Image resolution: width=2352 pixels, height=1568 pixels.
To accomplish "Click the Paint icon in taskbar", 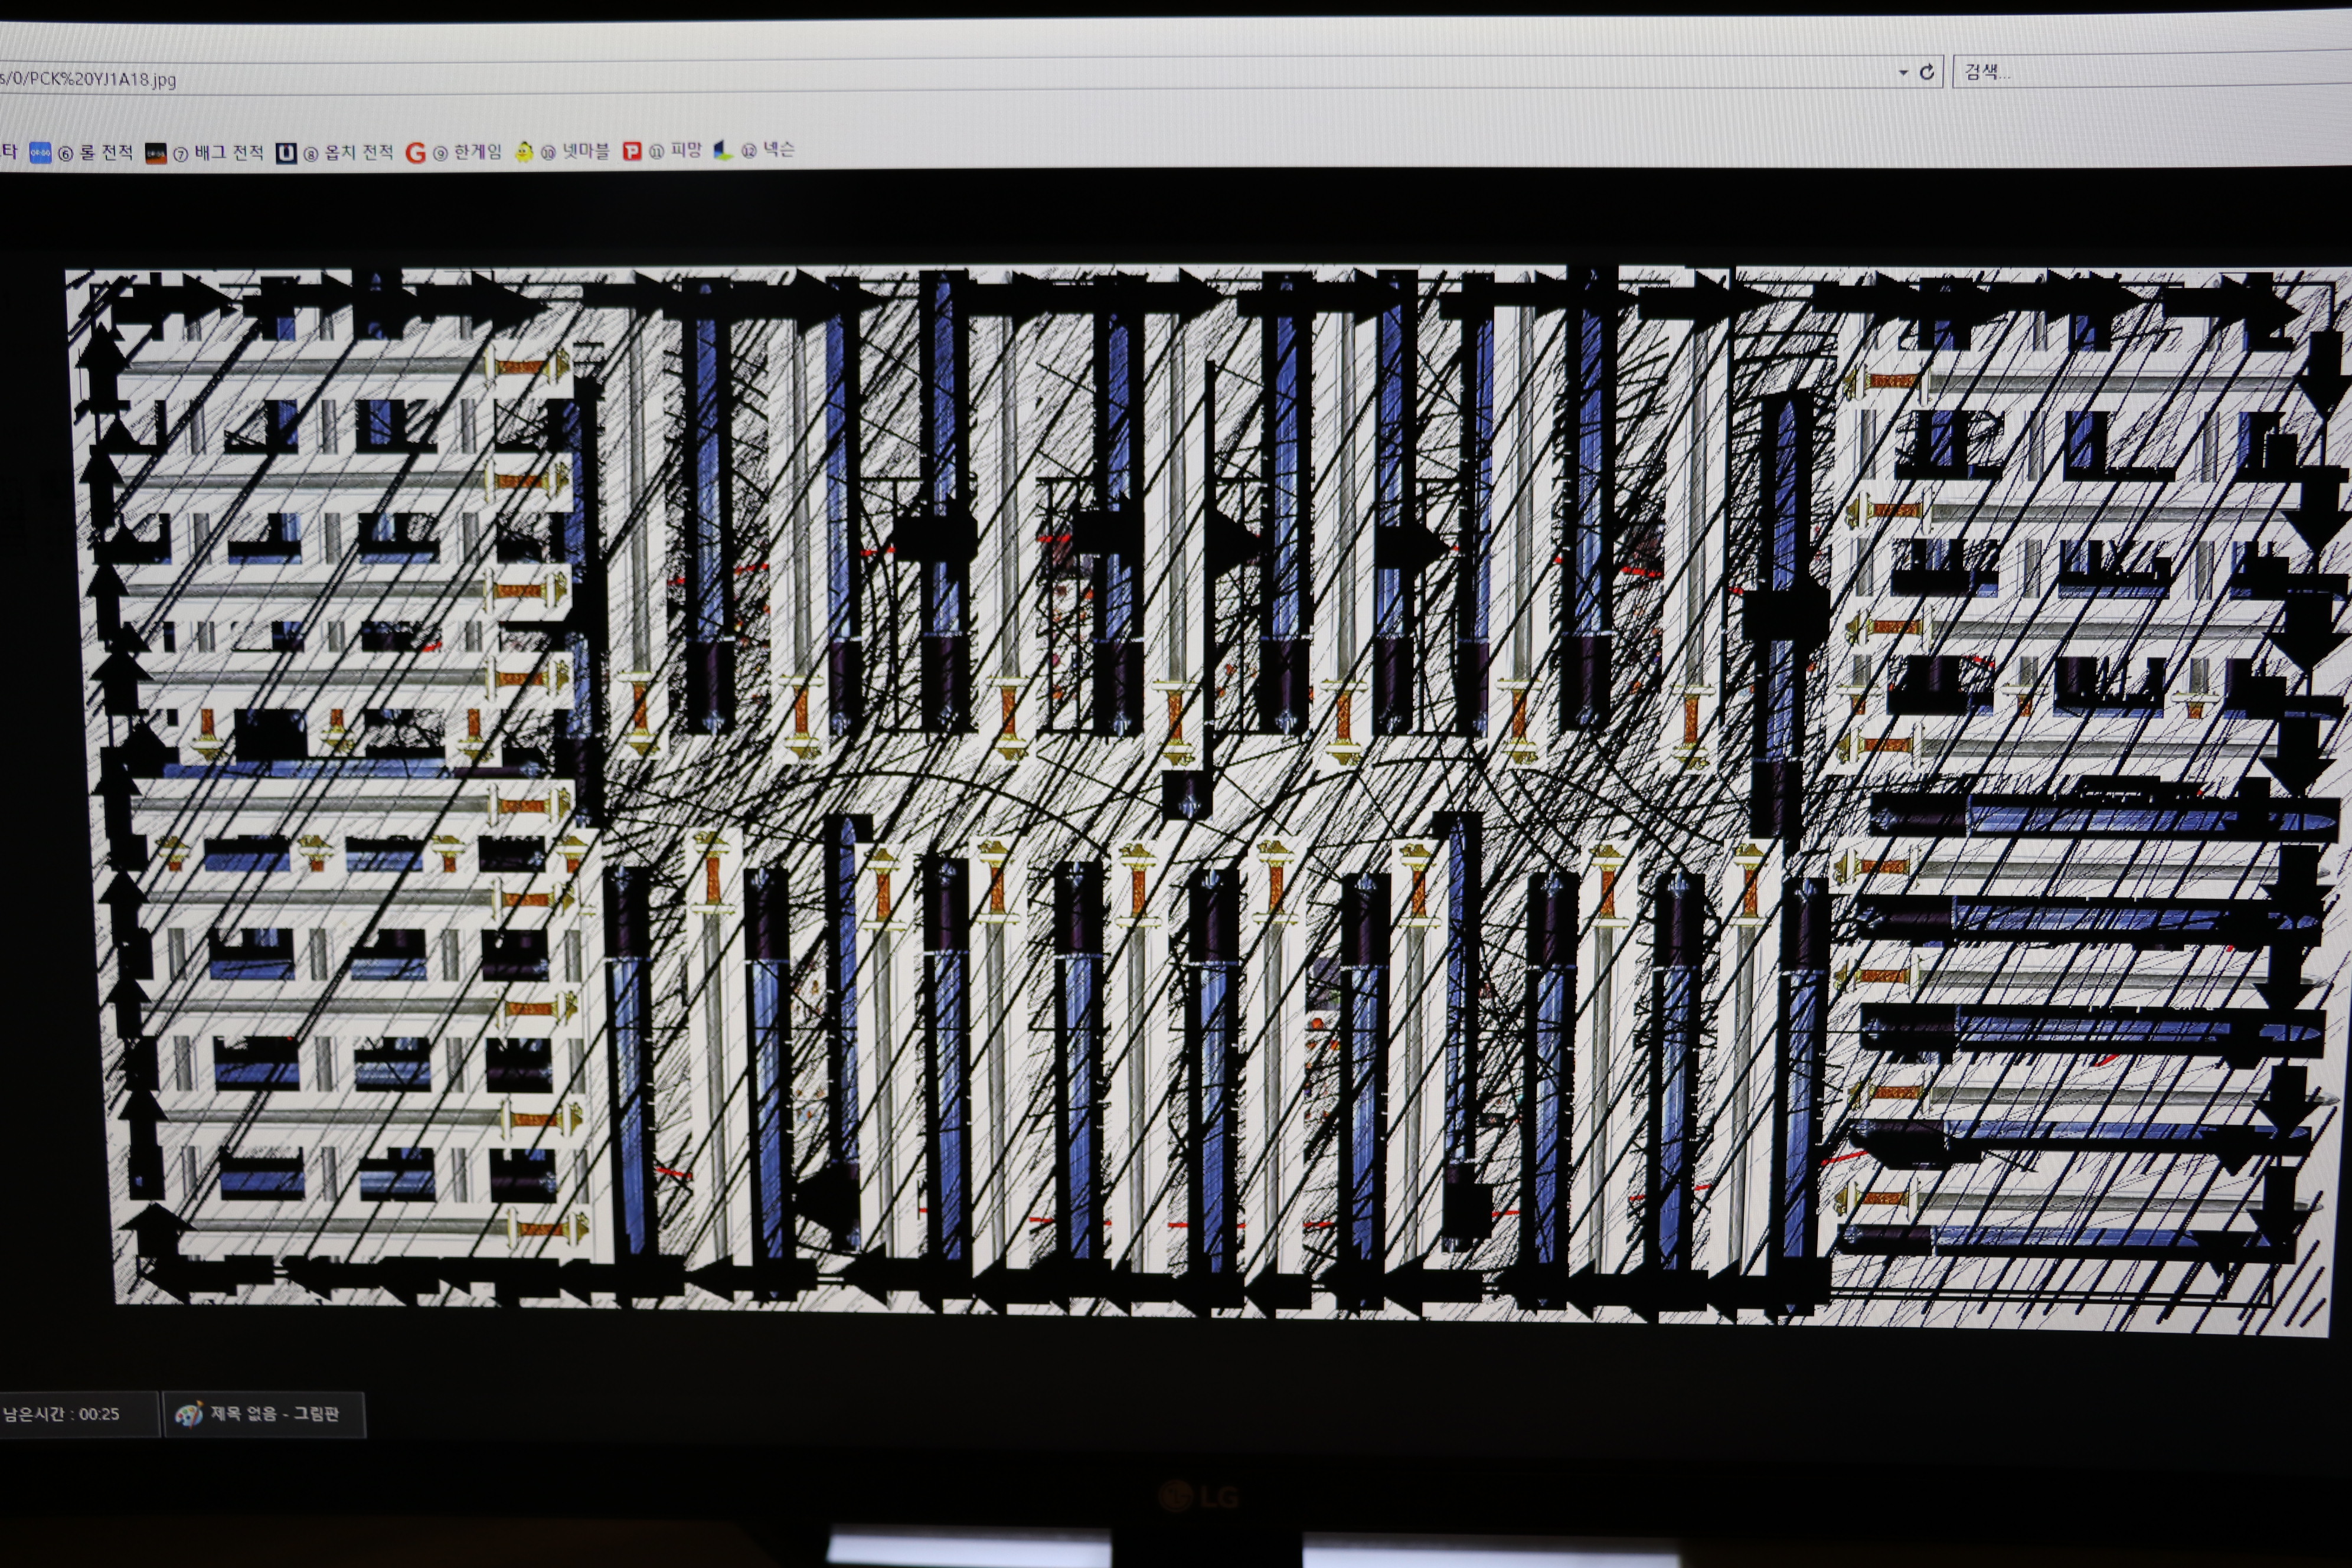I will (188, 1414).
